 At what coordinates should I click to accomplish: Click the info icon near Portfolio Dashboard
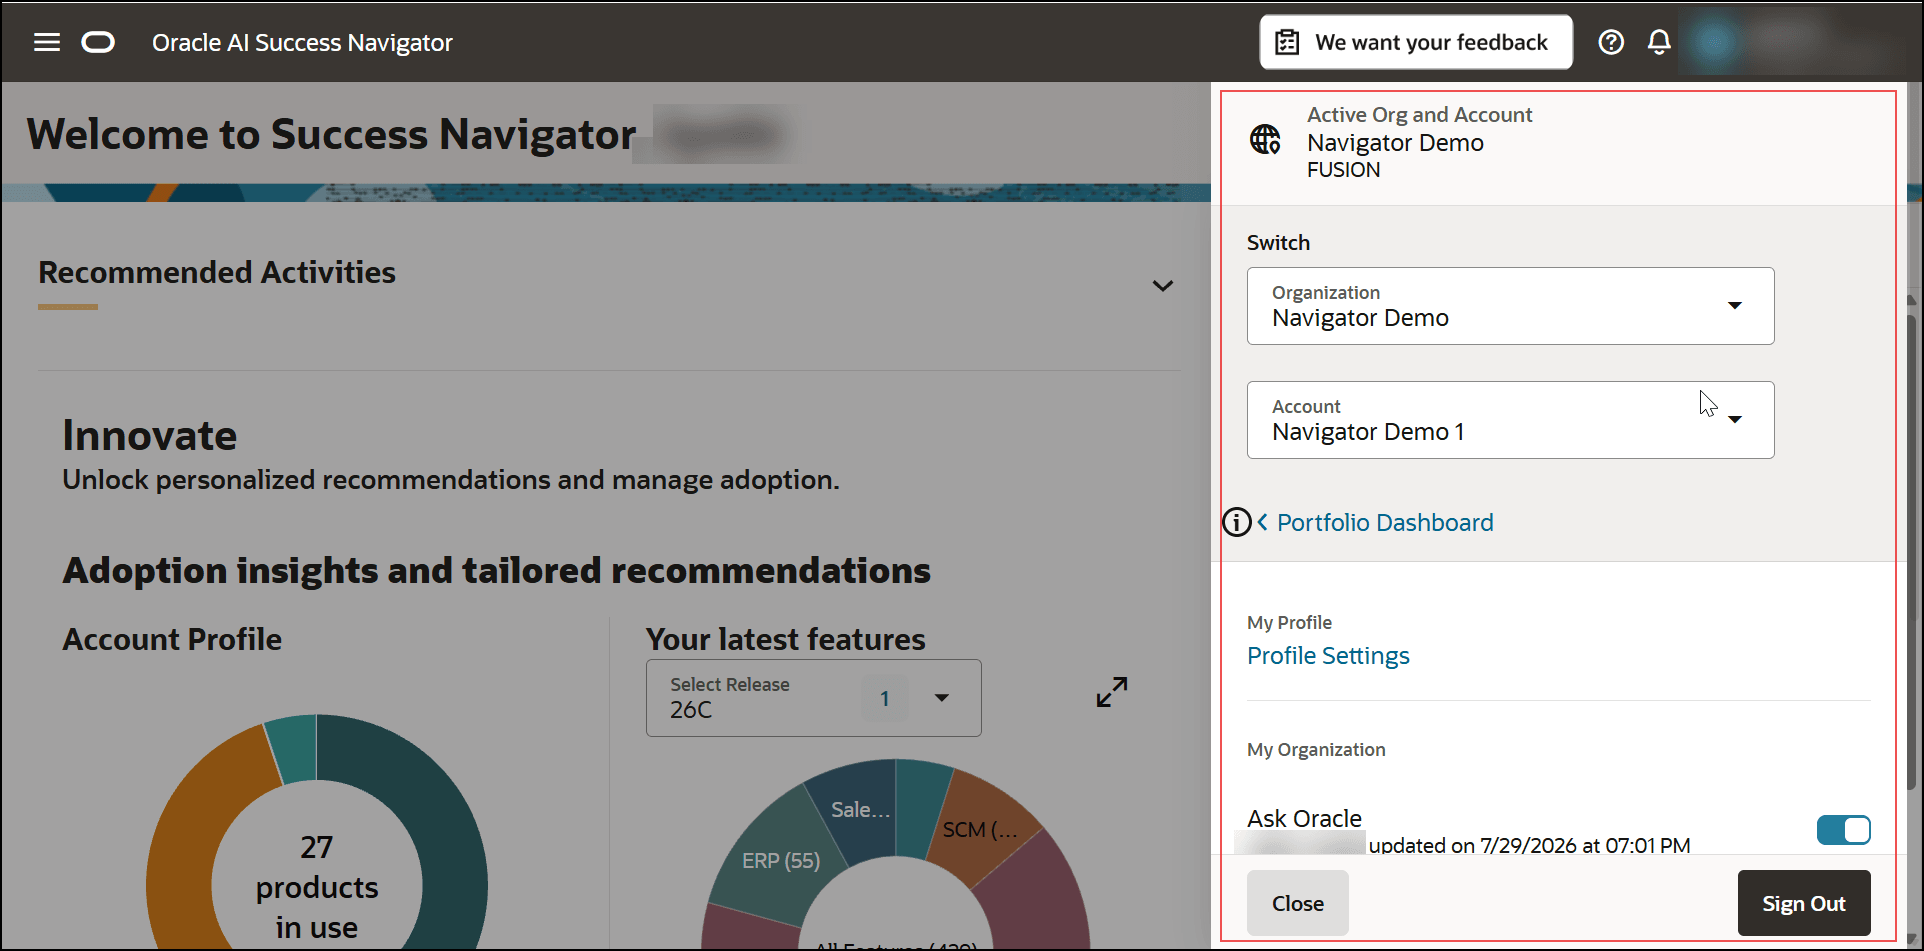tap(1237, 522)
